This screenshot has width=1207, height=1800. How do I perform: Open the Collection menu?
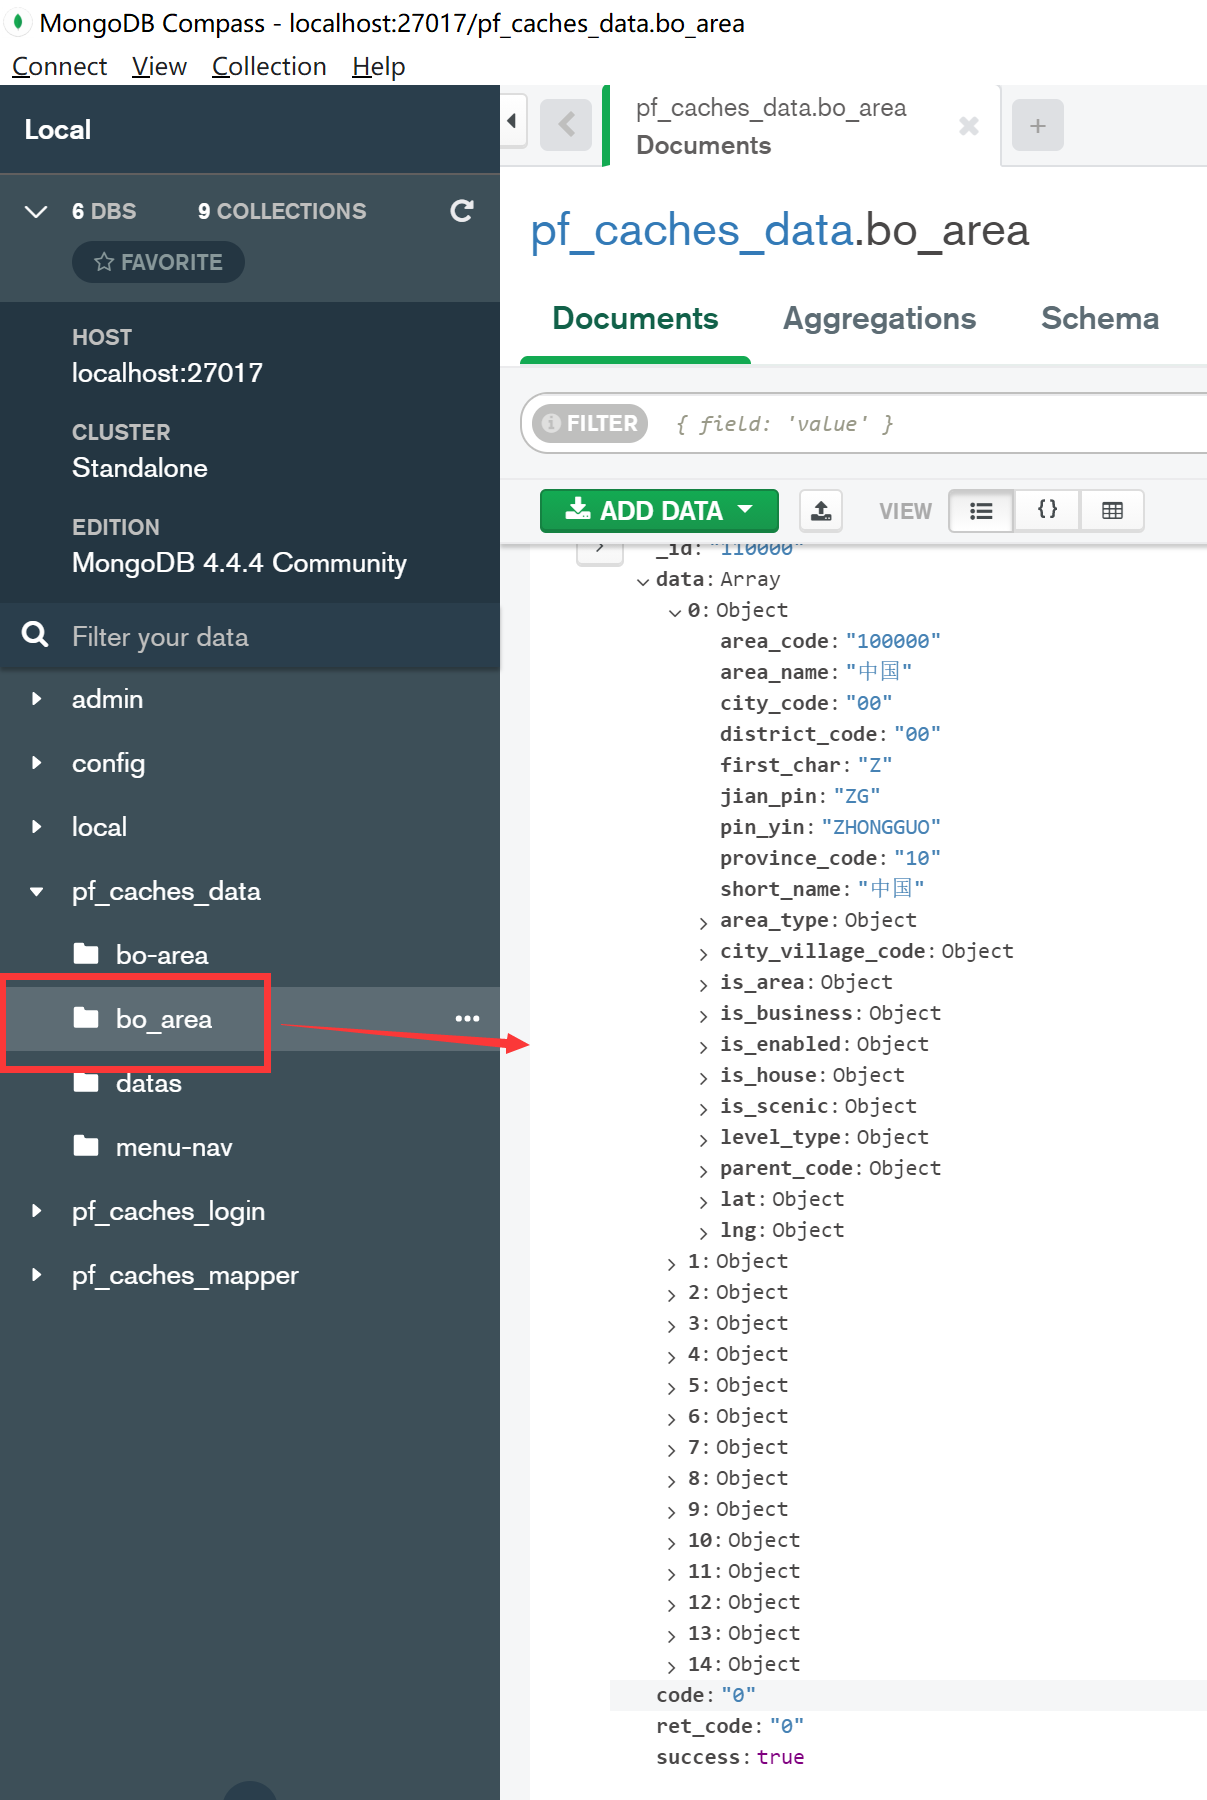269,66
